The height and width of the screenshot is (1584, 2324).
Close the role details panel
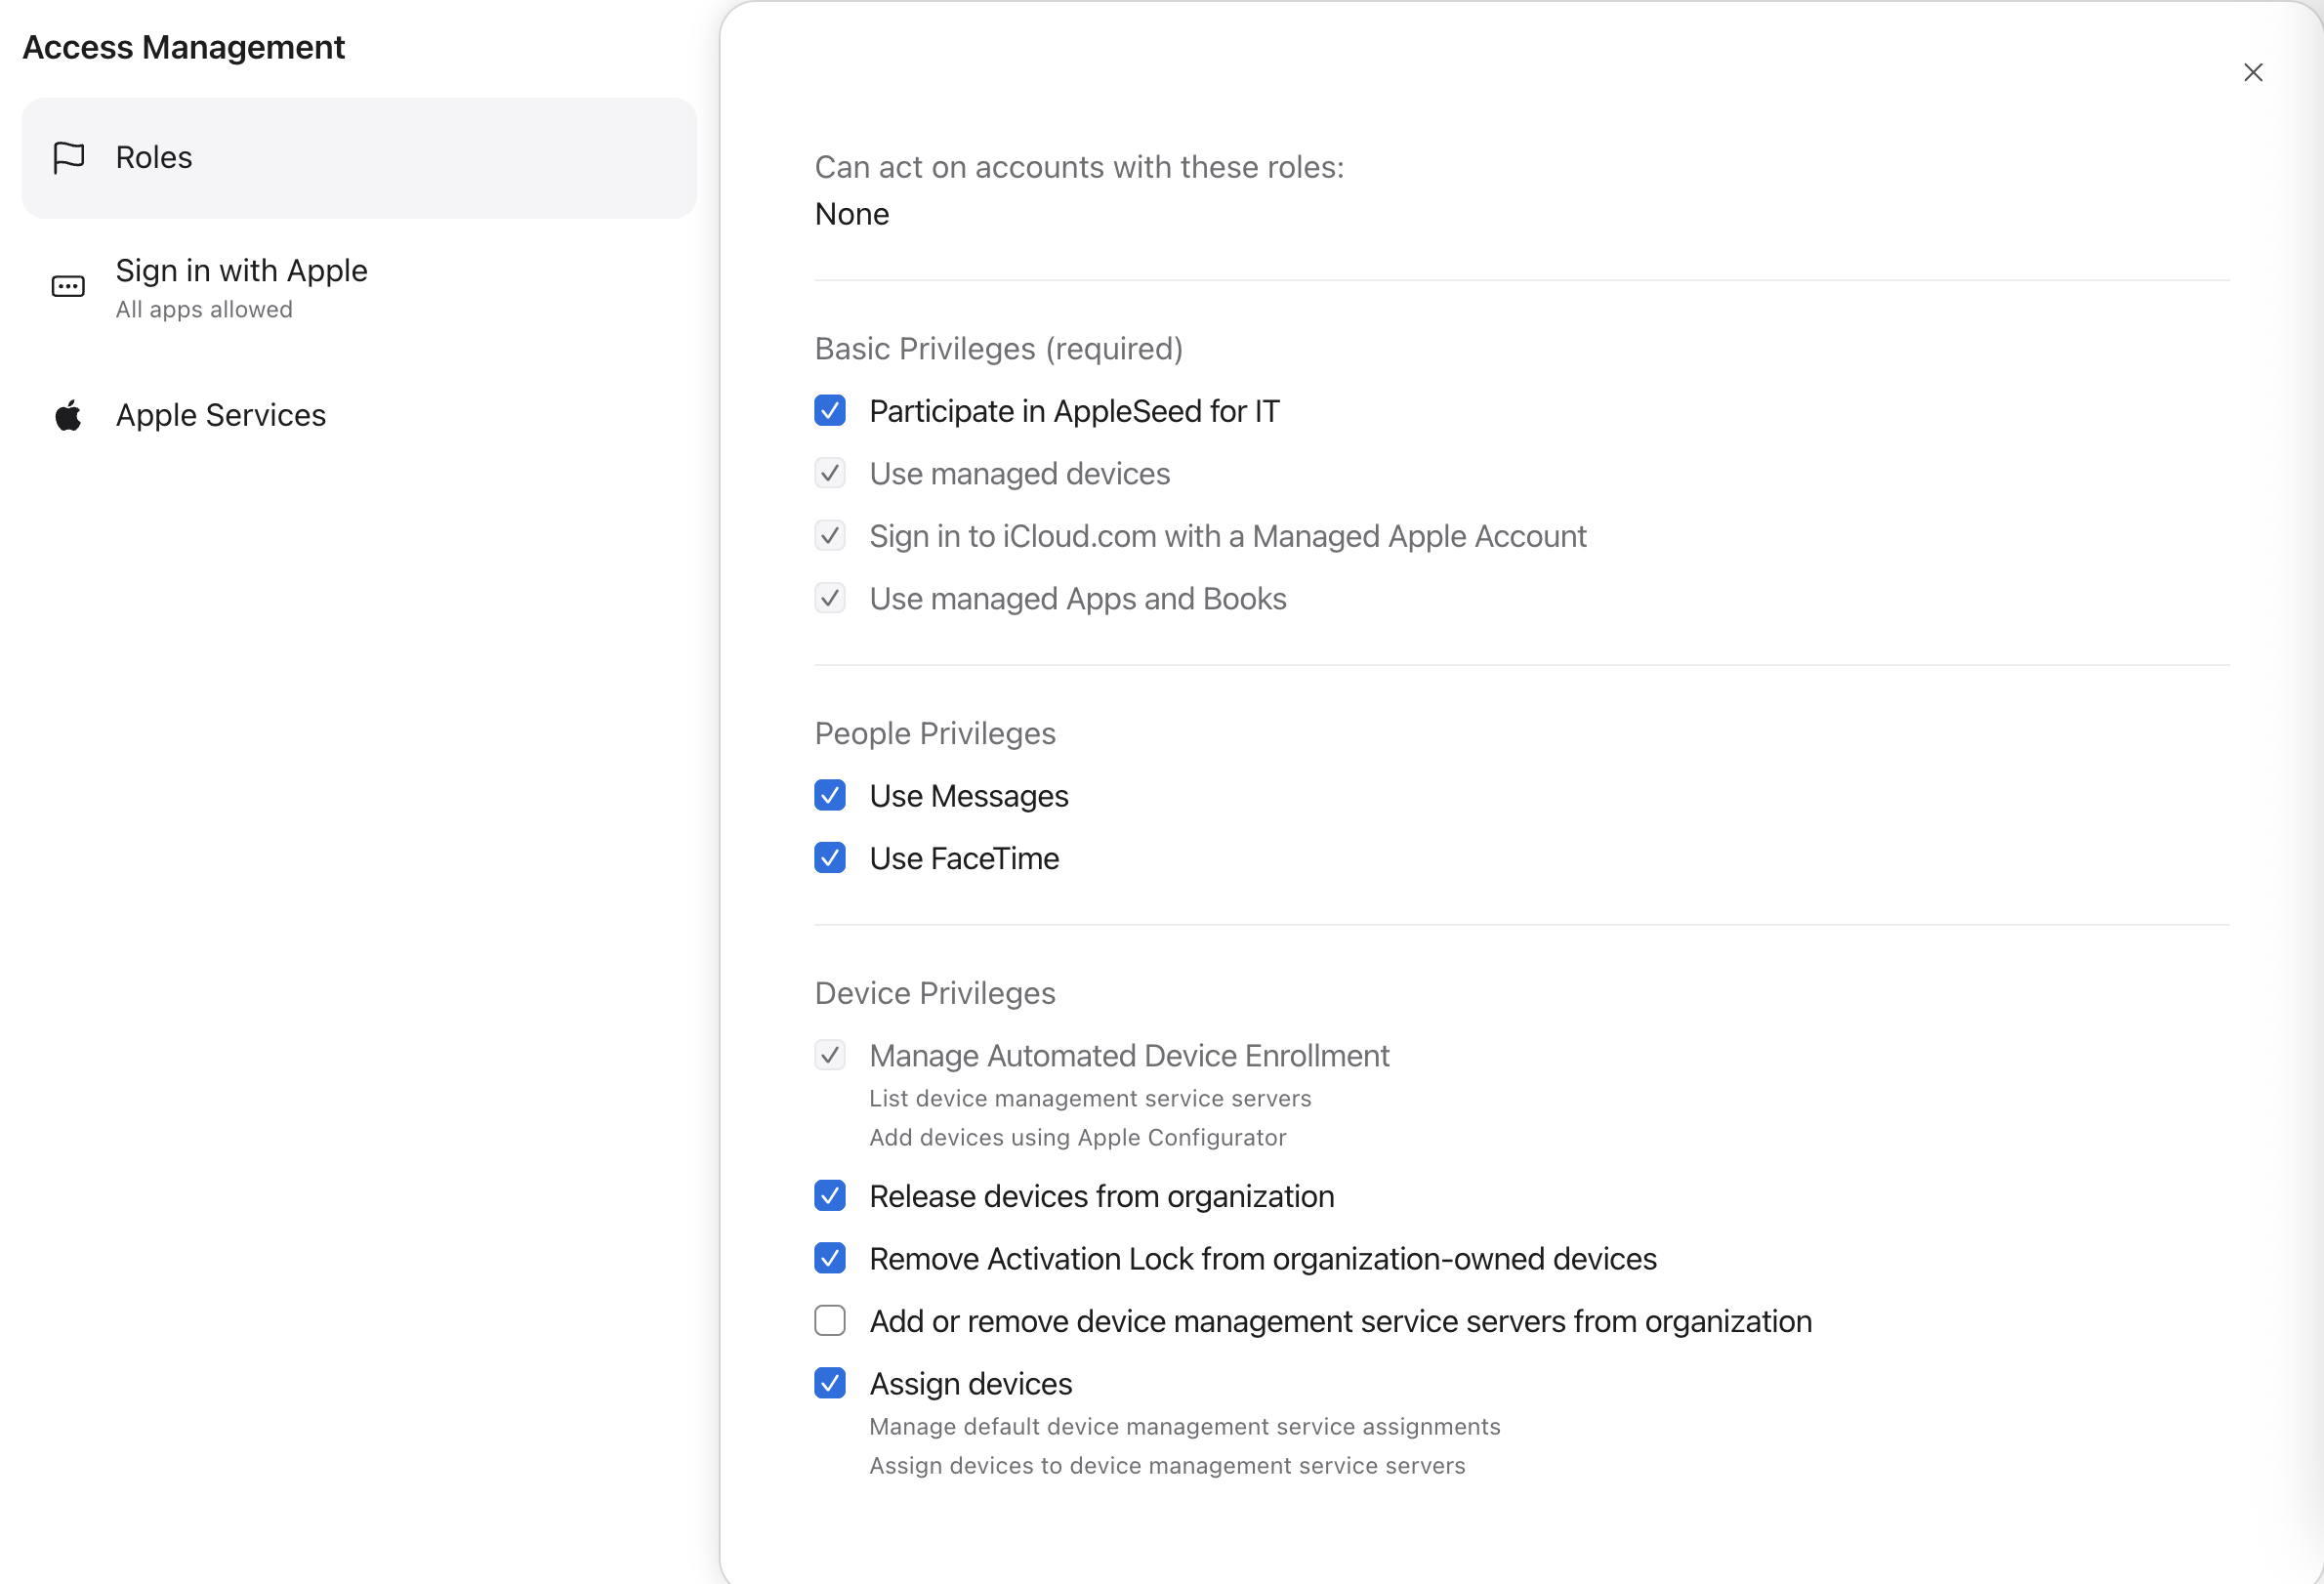click(2253, 72)
